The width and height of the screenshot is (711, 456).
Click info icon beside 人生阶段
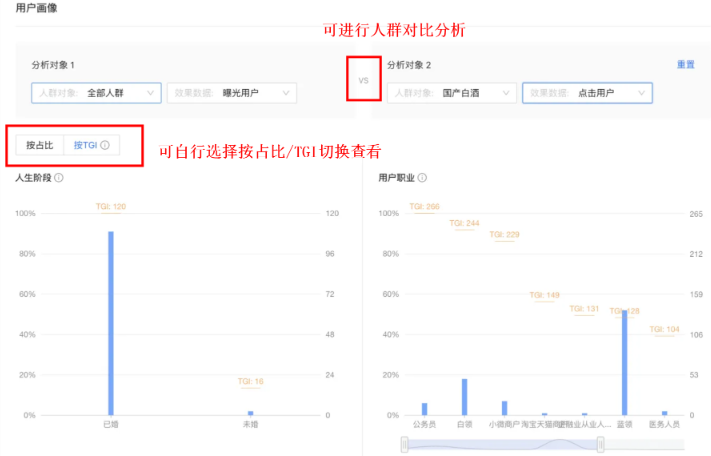tap(59, 178)
